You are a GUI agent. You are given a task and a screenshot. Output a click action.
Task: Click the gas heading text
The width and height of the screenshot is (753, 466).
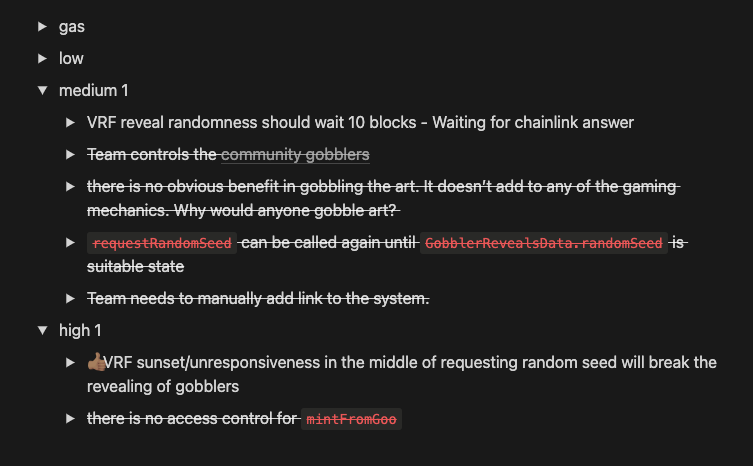[72, 27]
